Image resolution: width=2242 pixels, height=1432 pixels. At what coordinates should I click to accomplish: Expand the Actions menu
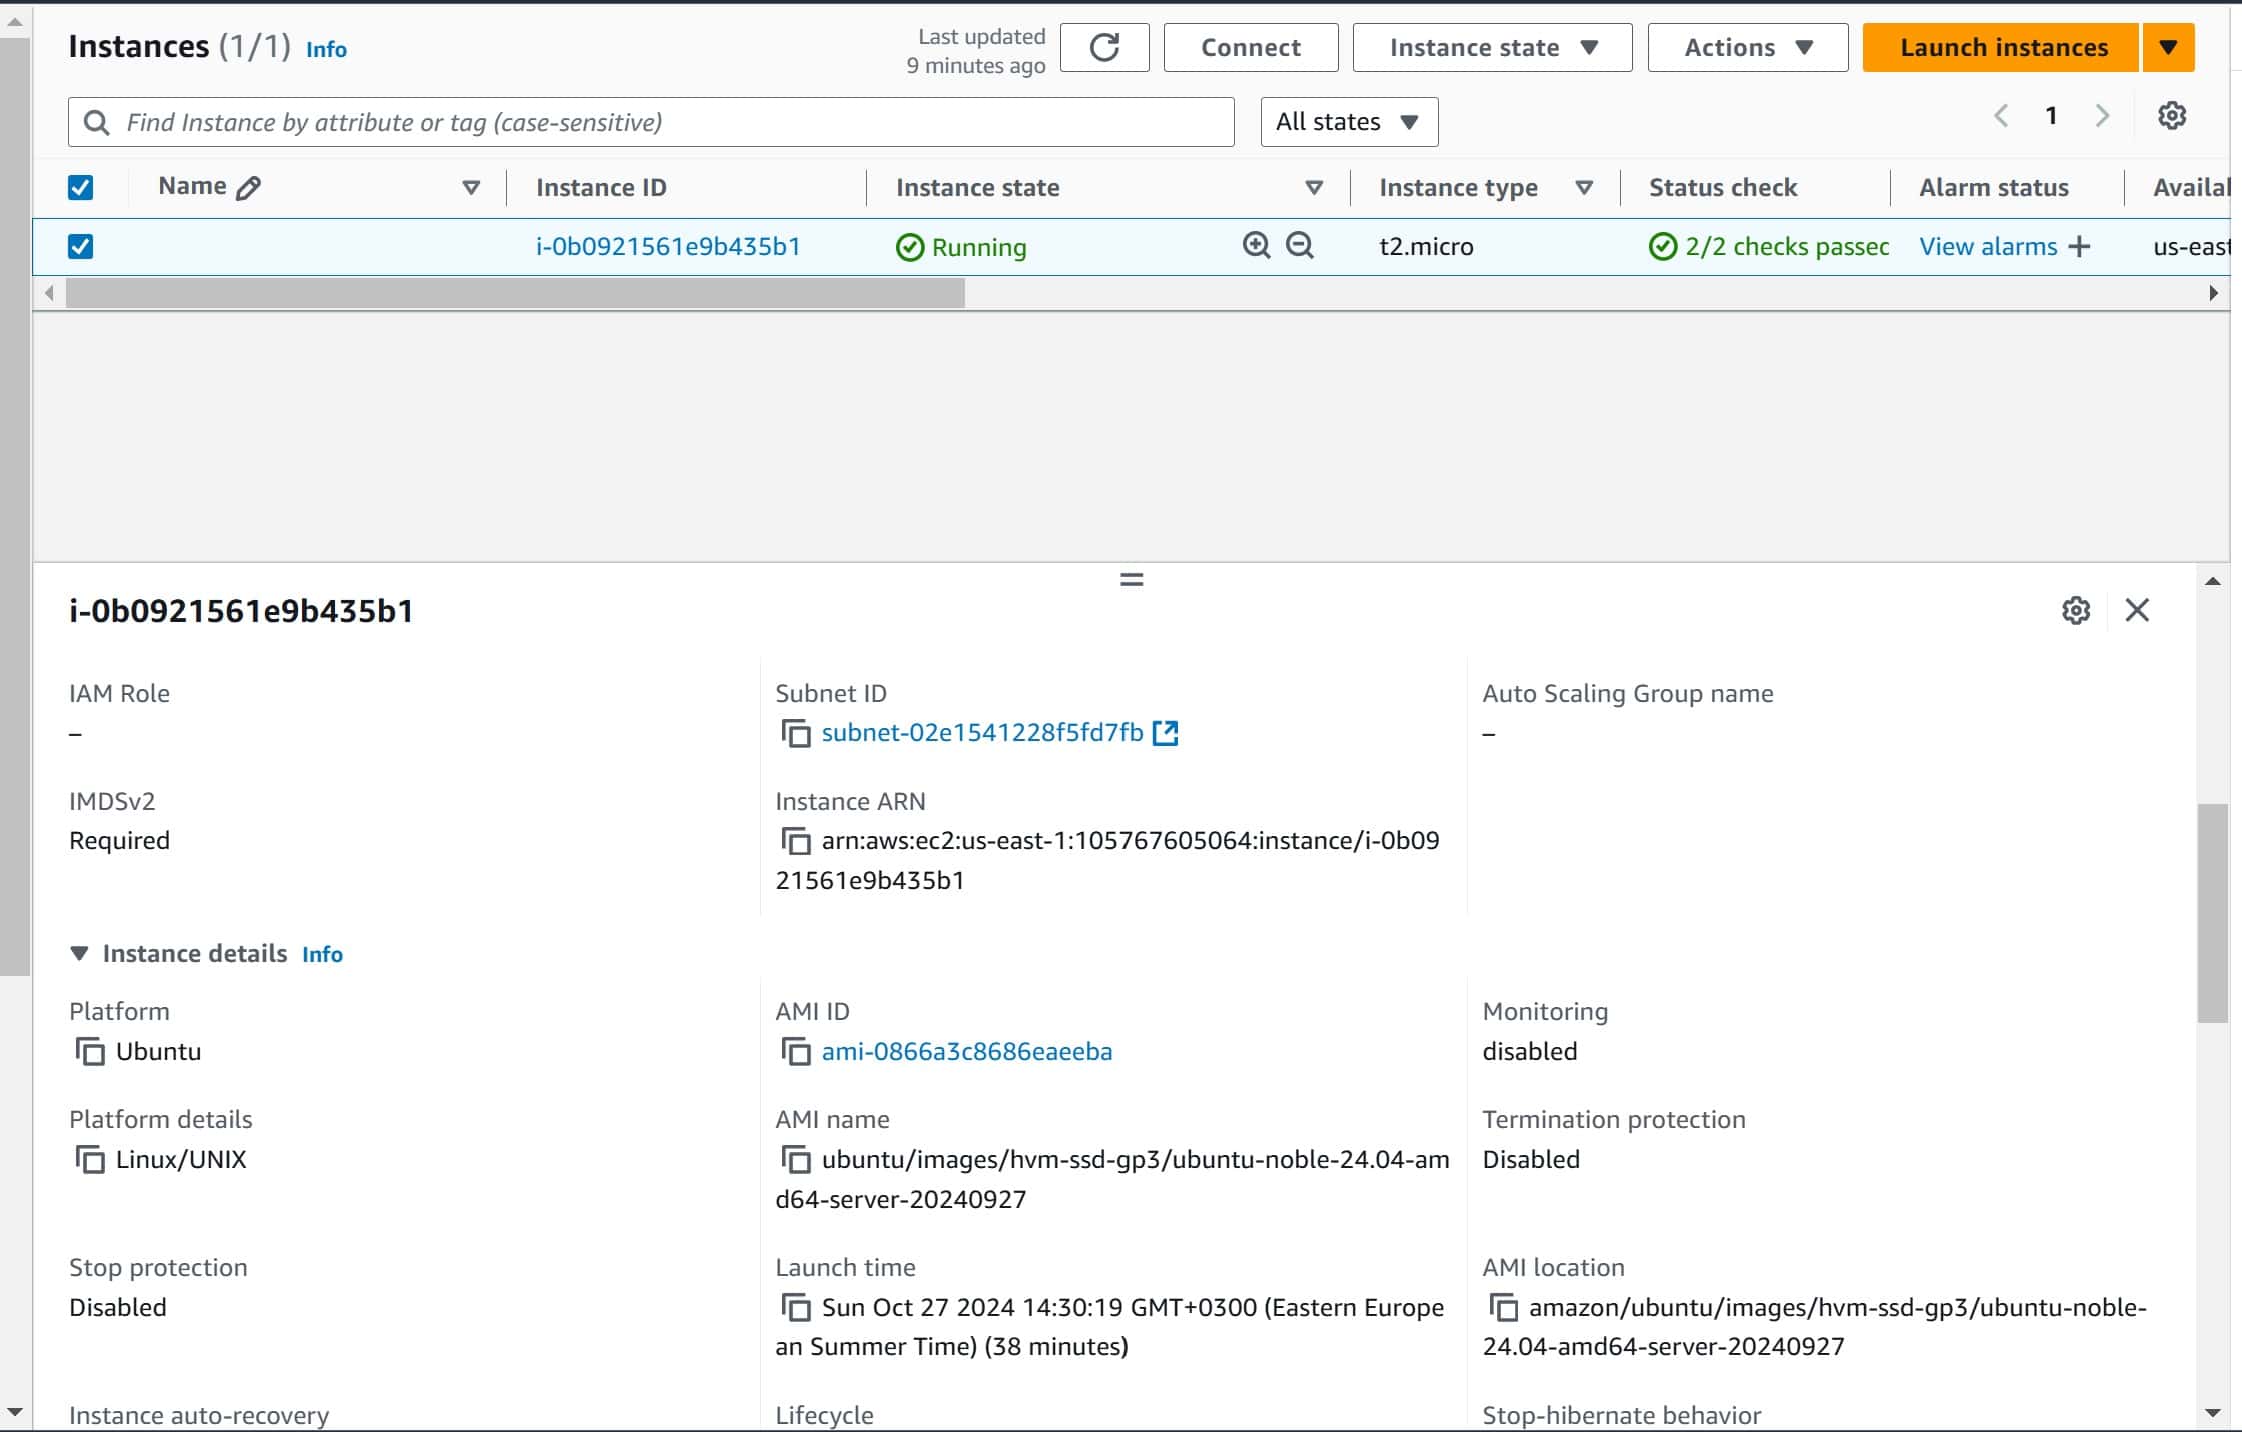pyautogui.click(x=1746, y=47)
